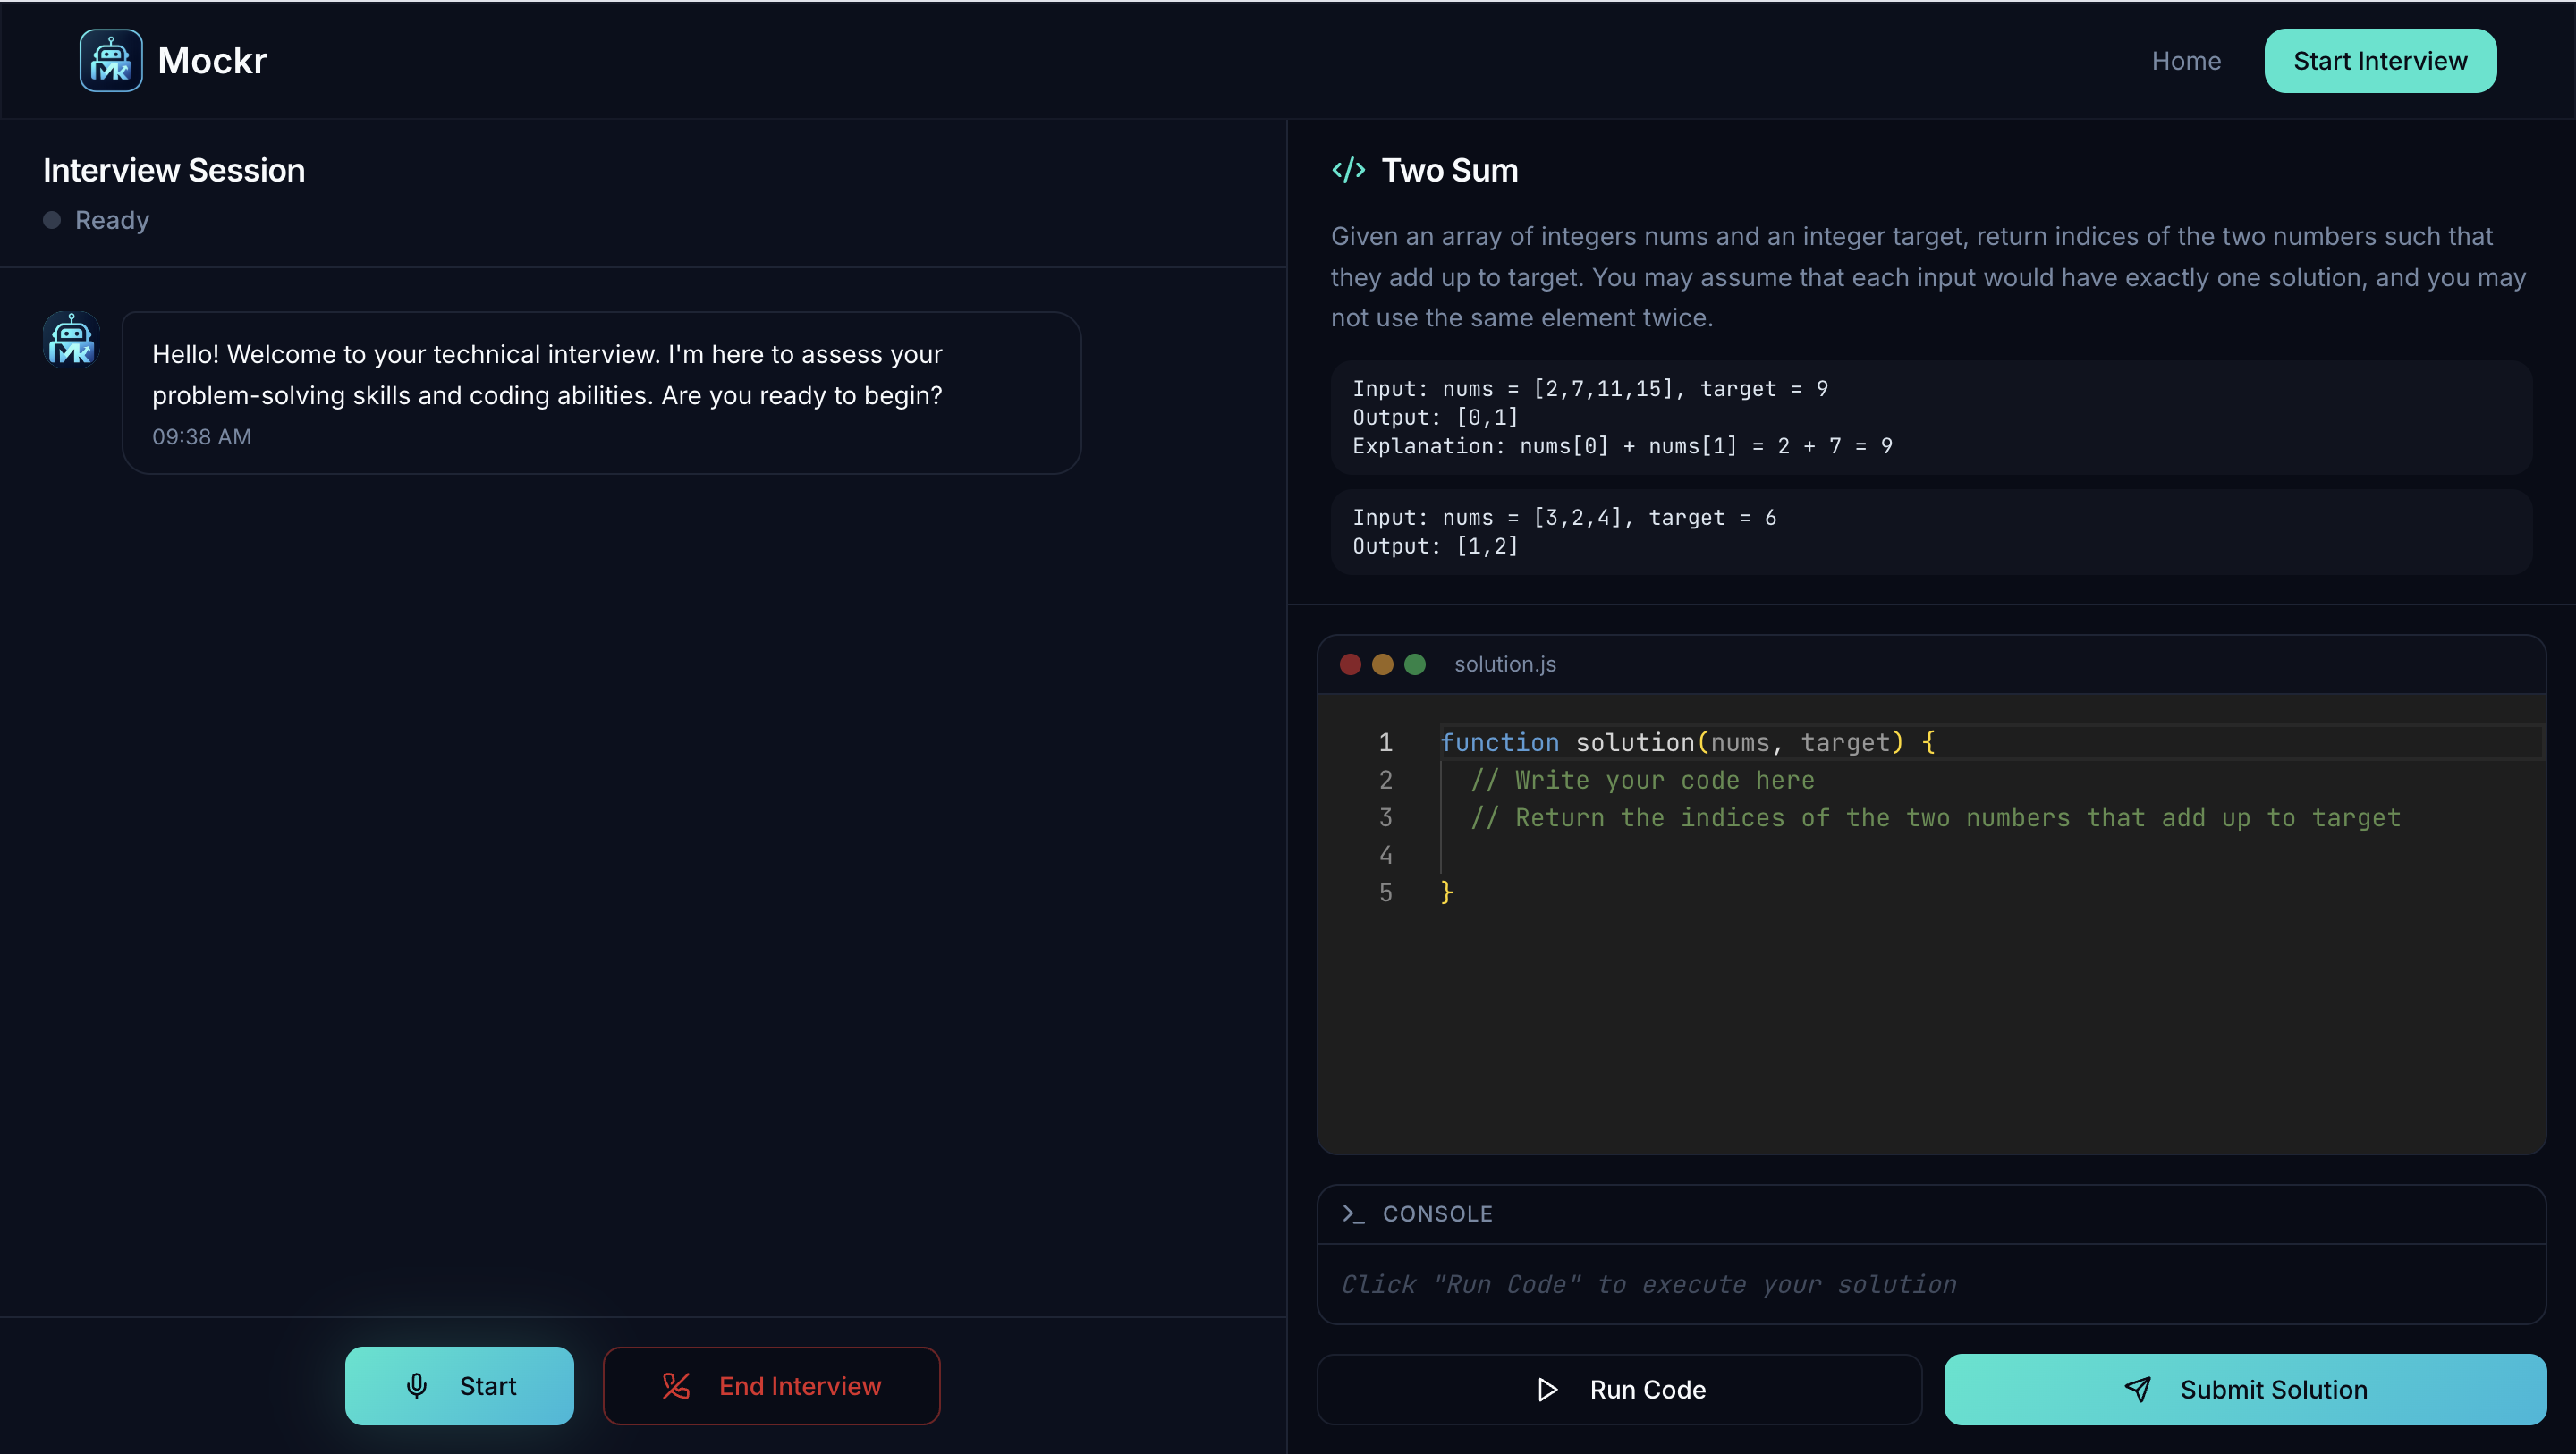Click the Mockr robot logo icon
2576x1454 pixels.
pos(110,60)
